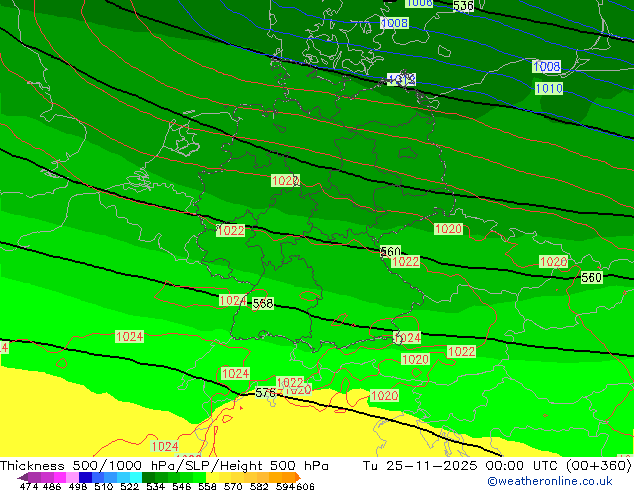This screenshot has width=634, height=490.
Task: Click the cyan legend swatch before 534
Action: [136, 477]
